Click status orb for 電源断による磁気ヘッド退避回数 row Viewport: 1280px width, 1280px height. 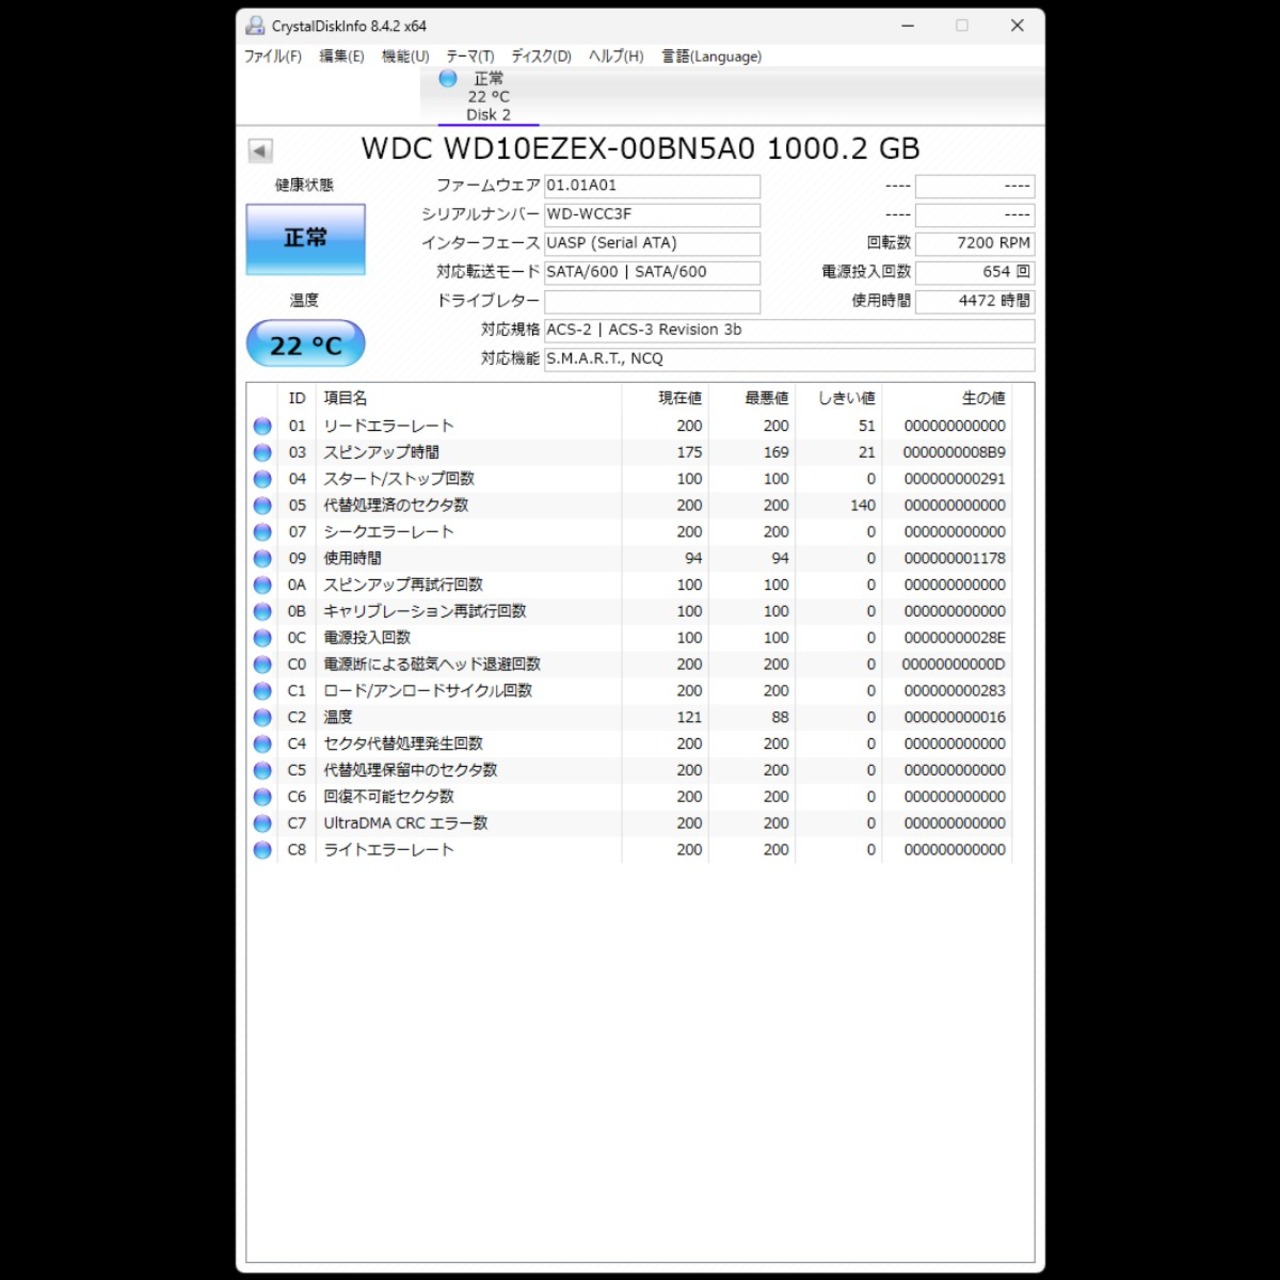263,664
